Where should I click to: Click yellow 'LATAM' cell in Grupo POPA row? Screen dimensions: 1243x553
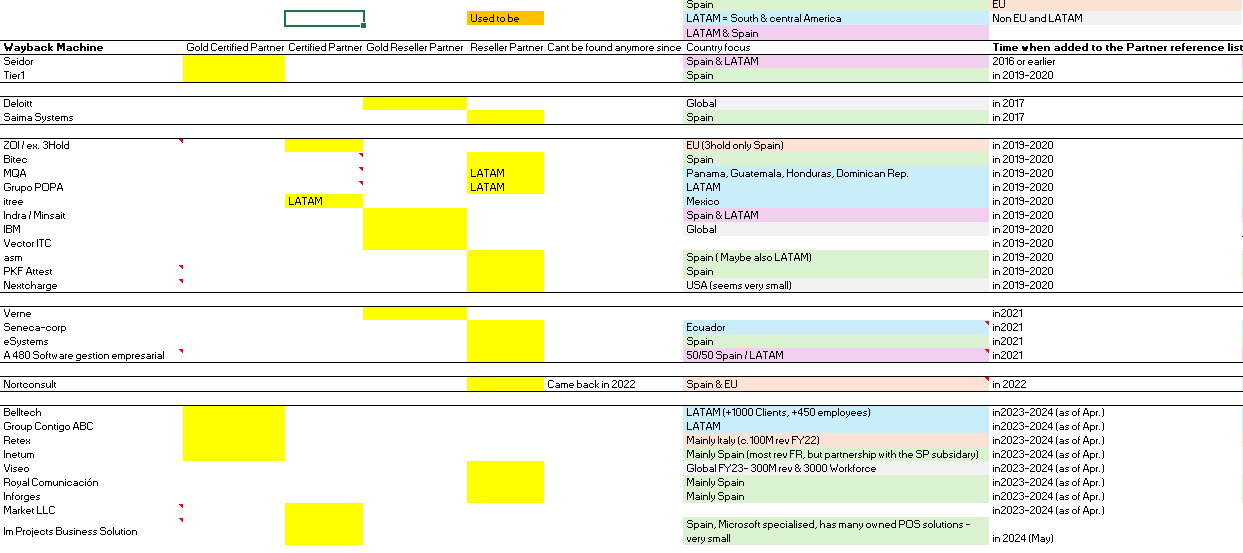[x=506, y=187]
